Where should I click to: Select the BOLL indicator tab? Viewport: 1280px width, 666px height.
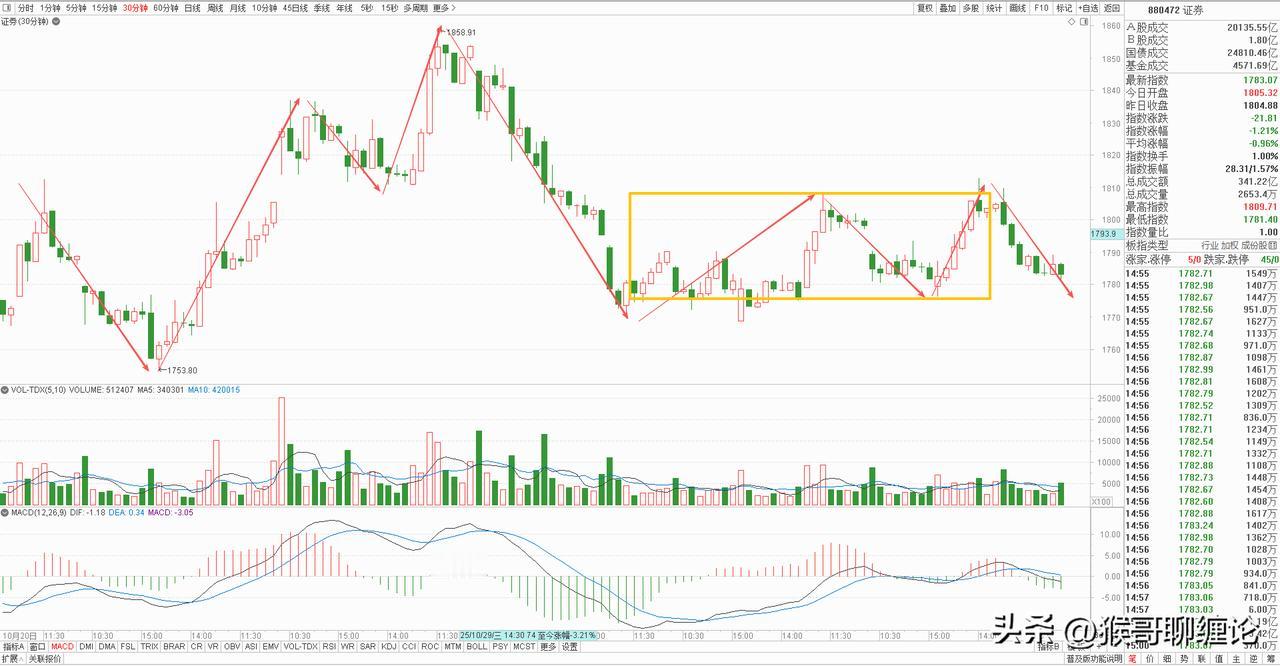[x=476, y=647]
